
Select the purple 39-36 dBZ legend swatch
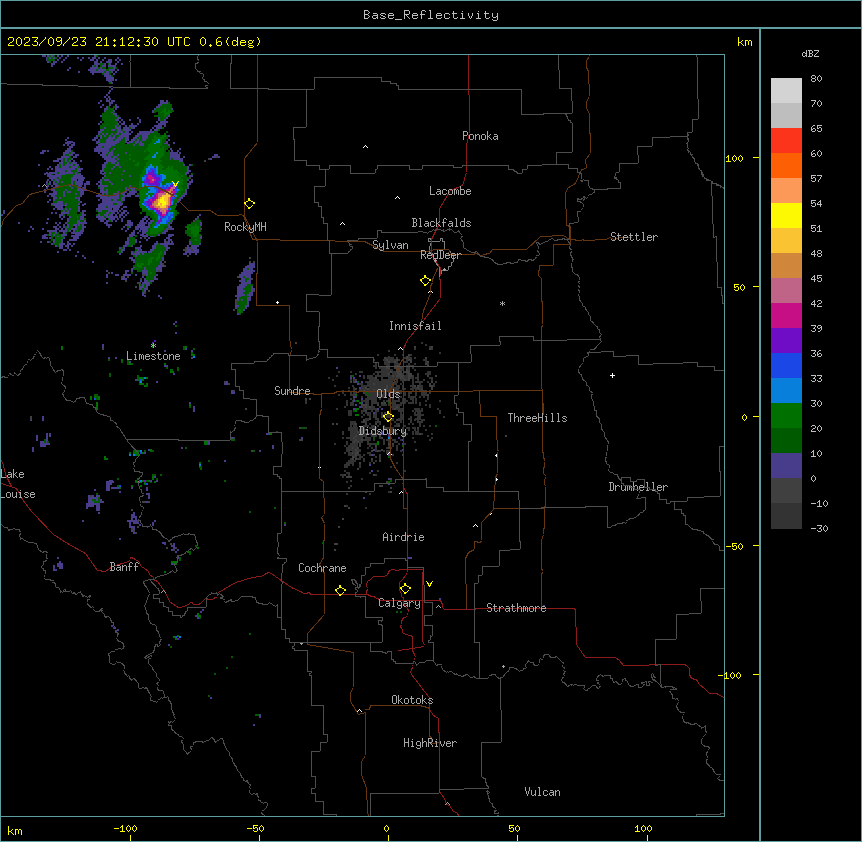point(786,341)
